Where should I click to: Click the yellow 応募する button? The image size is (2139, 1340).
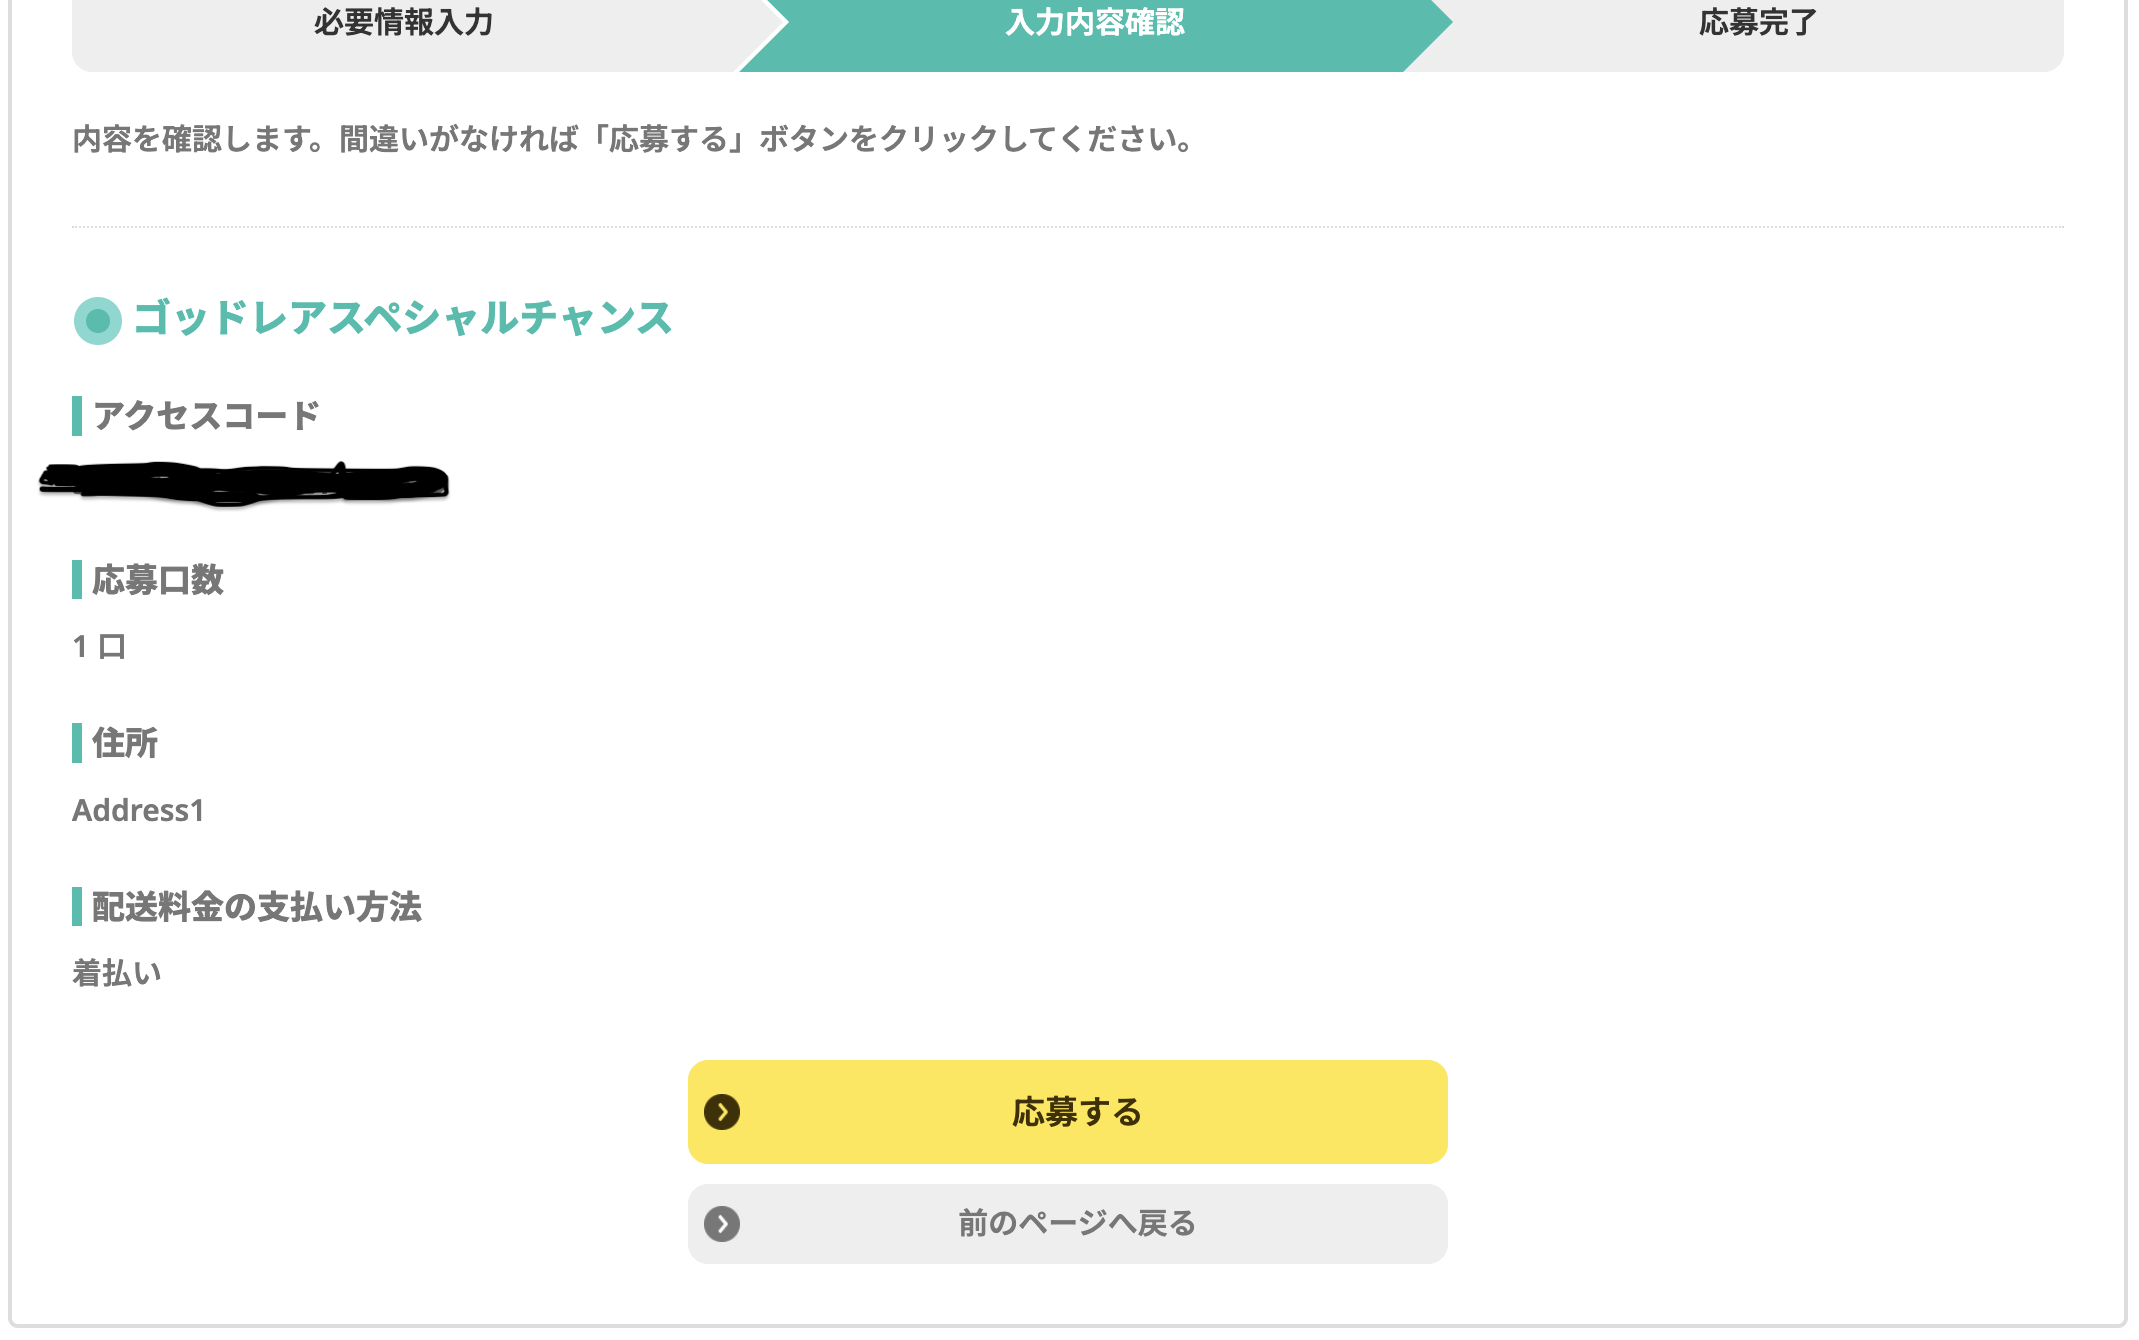(1067, 1111)
